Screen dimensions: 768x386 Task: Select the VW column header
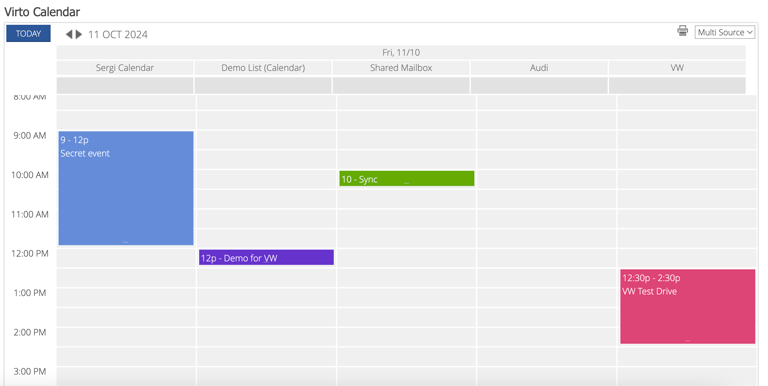tap(677, 68)
